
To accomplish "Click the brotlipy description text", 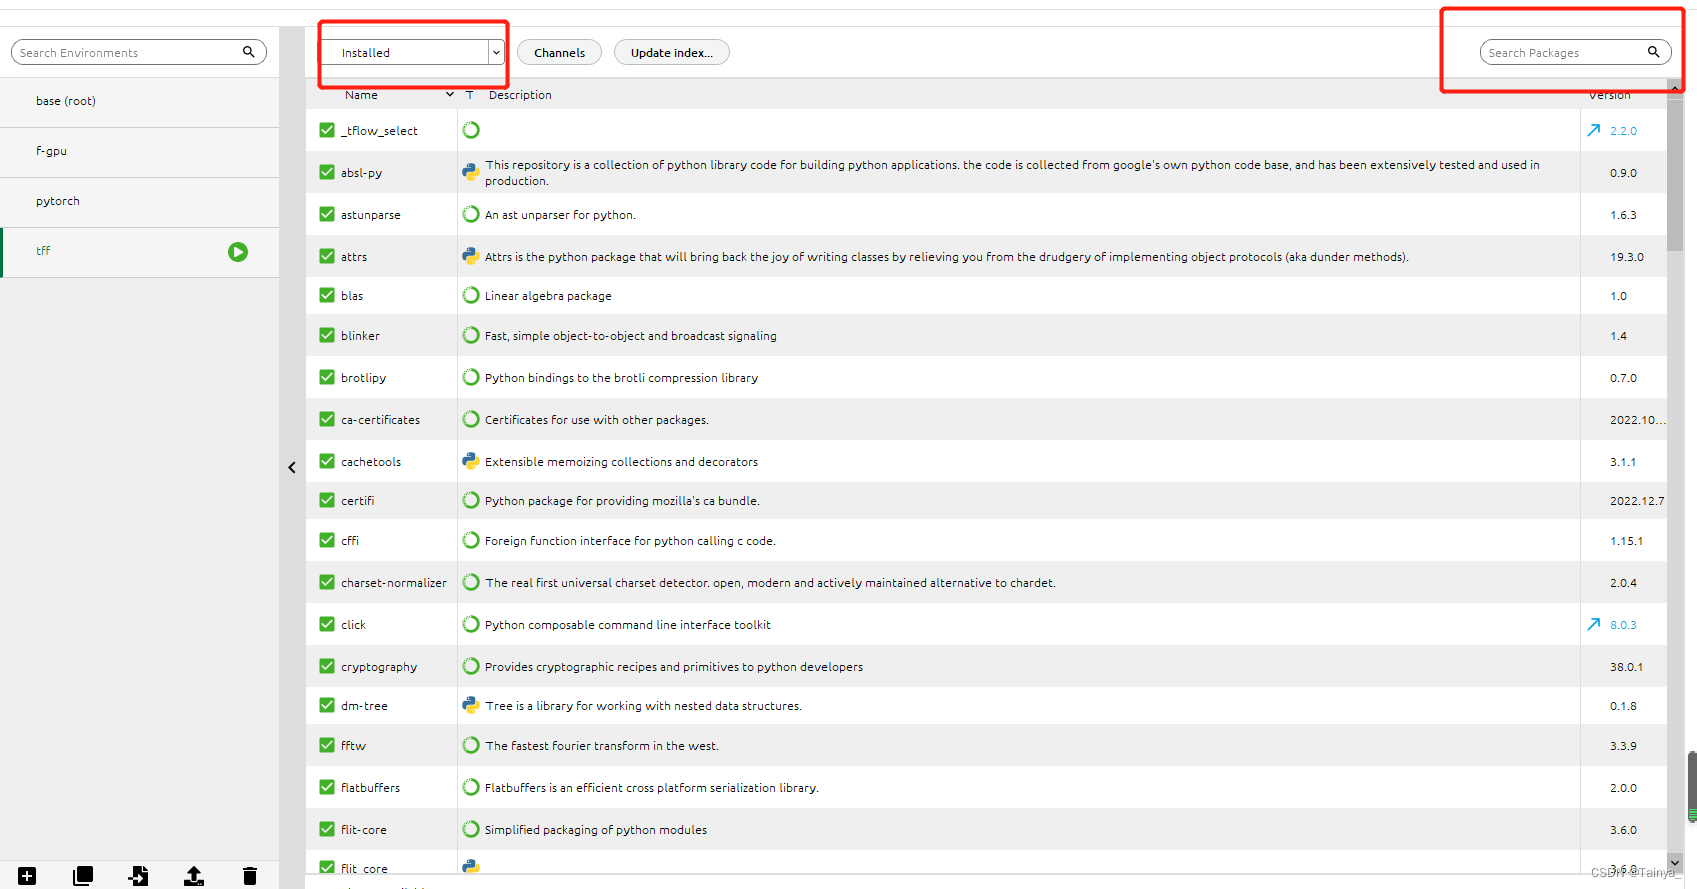I will pos(621,378).
